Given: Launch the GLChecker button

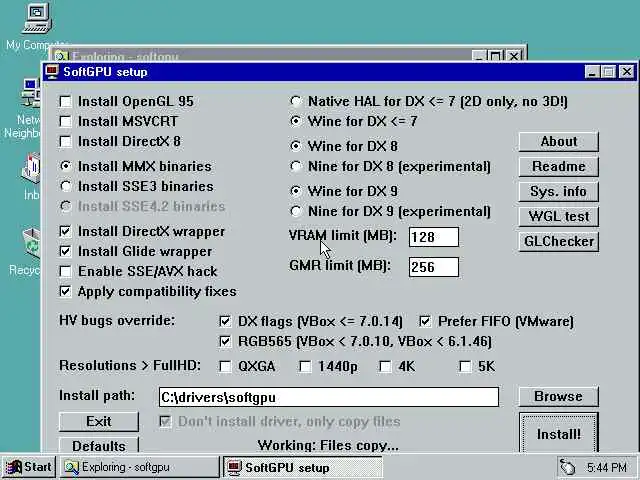Looking at the screenshot, I should point(558,241).
